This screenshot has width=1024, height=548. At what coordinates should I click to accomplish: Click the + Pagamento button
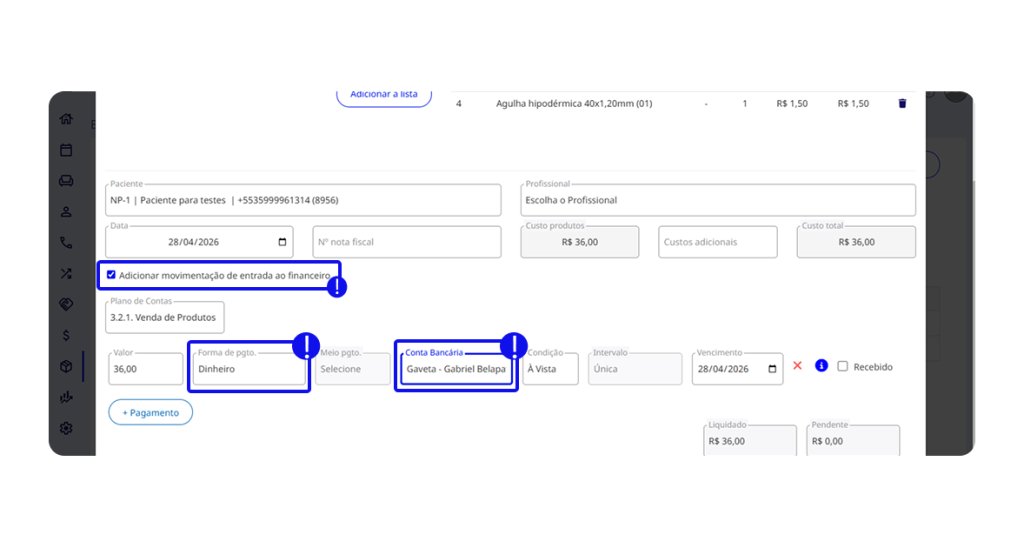(x=150, y=412)
